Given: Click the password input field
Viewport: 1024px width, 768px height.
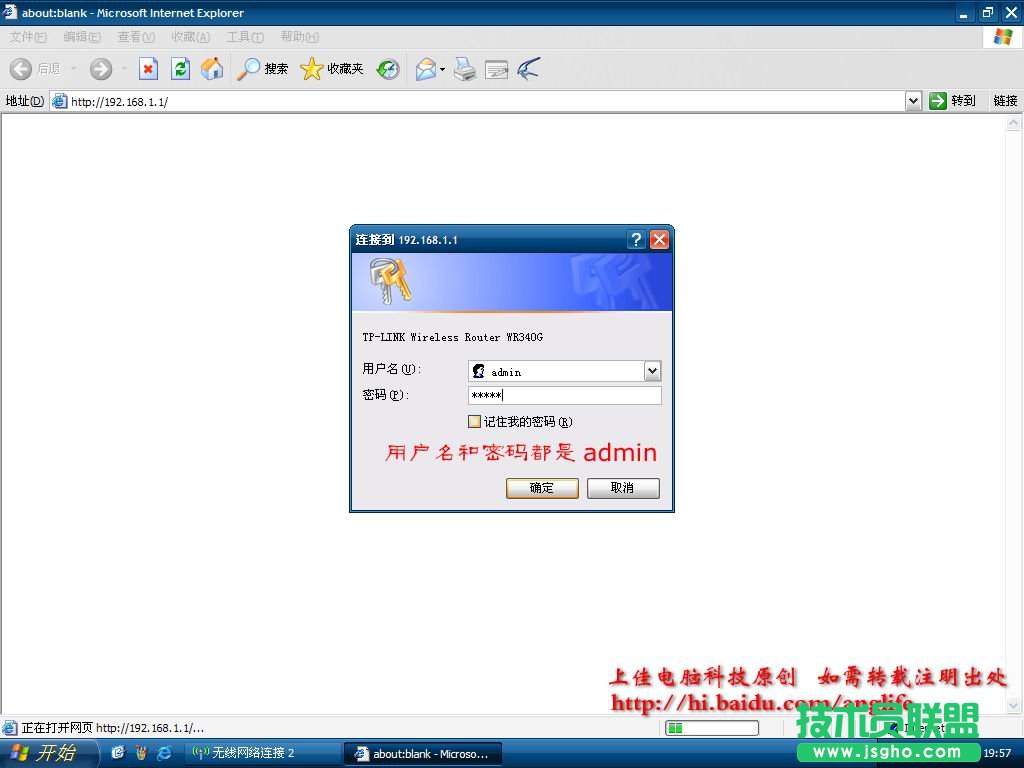Looking at the screenshot, I should tap(564, 395).
